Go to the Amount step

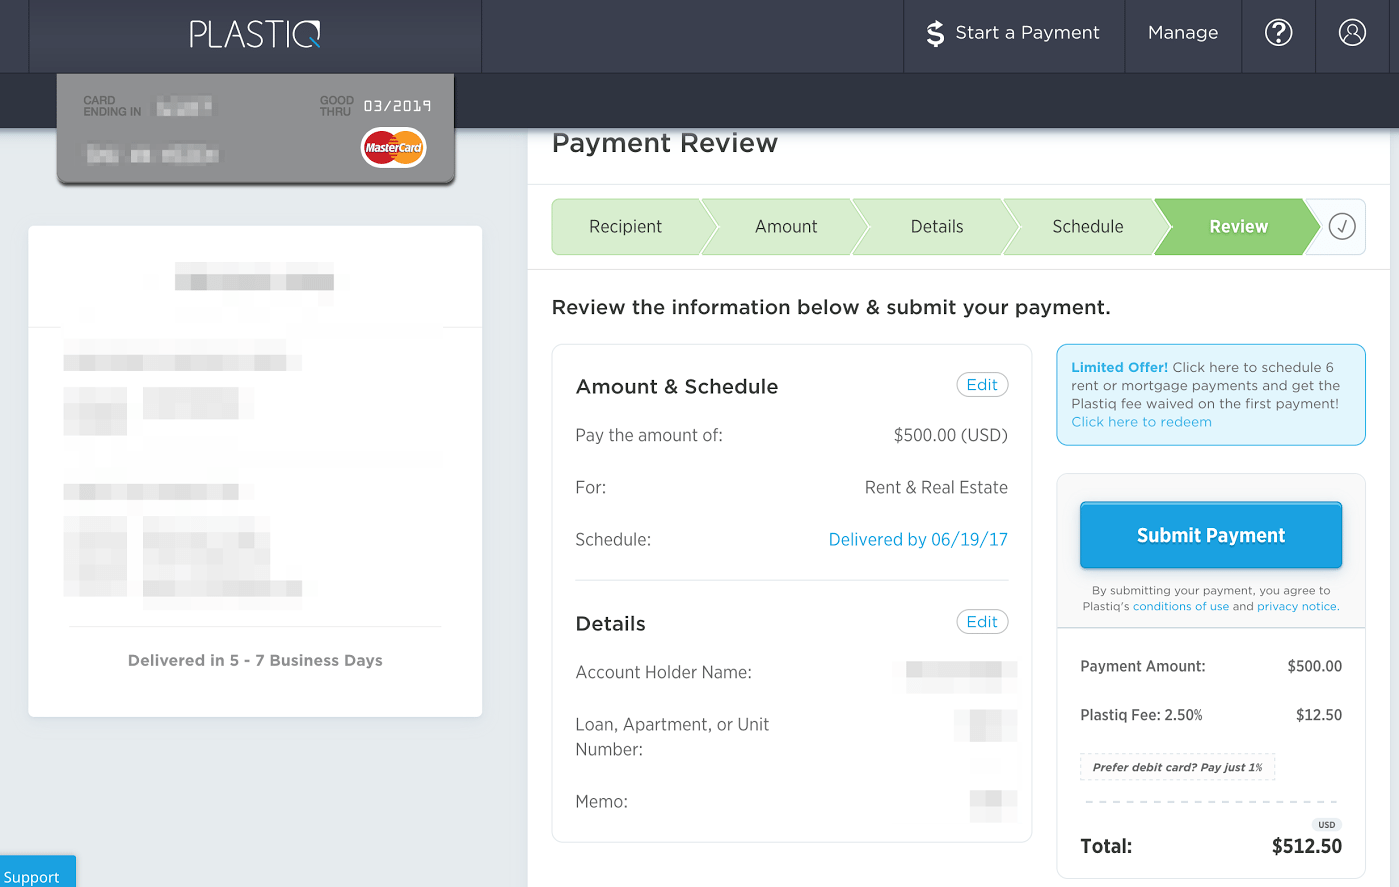[786, 227]
